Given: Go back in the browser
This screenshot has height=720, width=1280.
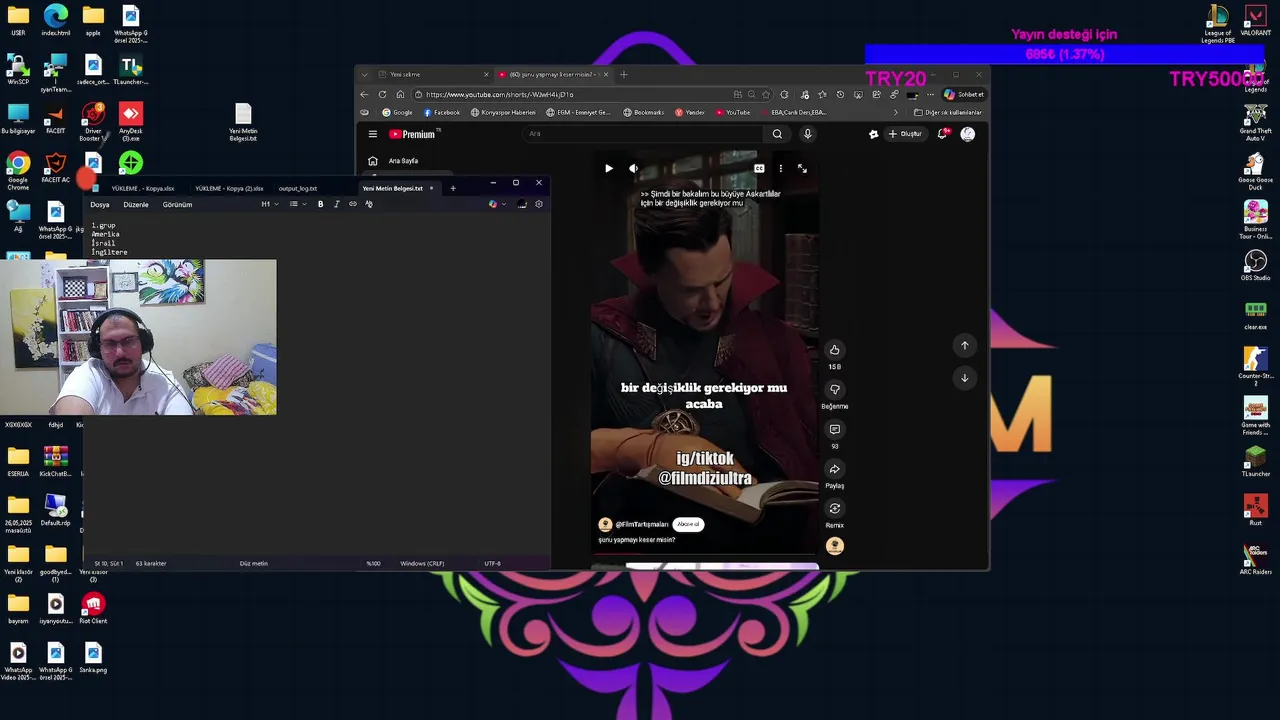Looking at the screenshot, I should pyautogui.click(x=364, y=95).
